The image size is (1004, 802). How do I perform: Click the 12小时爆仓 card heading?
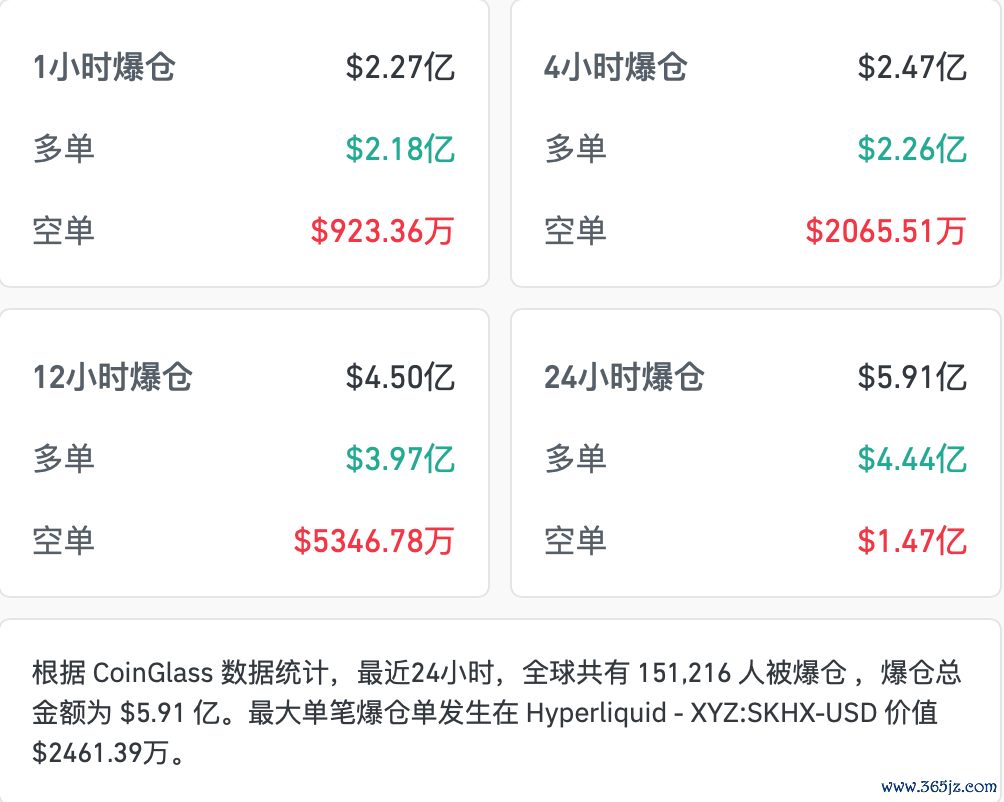click(113, 377)
